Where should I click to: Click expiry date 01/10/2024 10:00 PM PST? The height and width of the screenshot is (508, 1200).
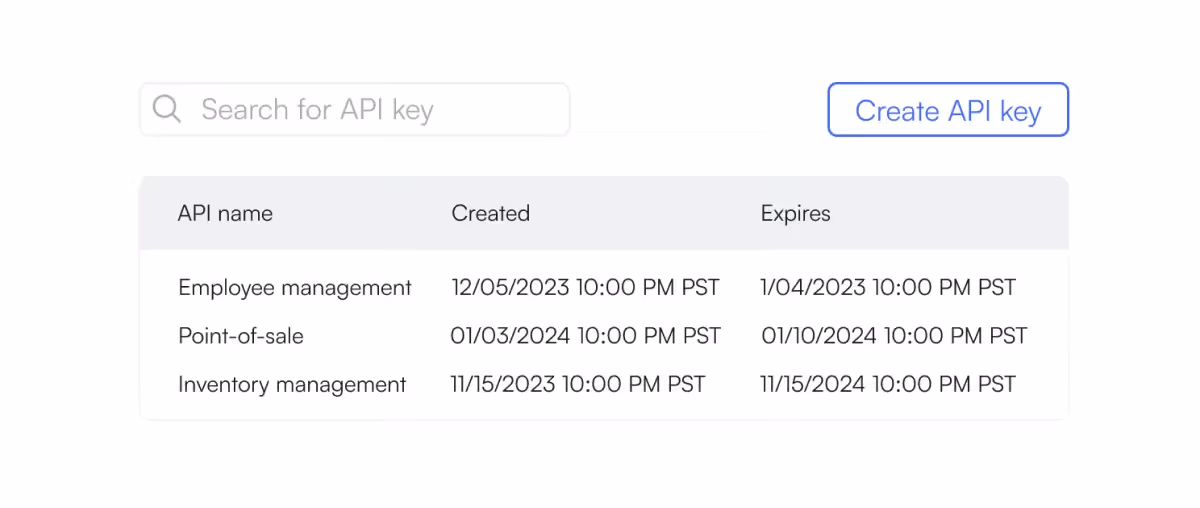click(894, 336)
